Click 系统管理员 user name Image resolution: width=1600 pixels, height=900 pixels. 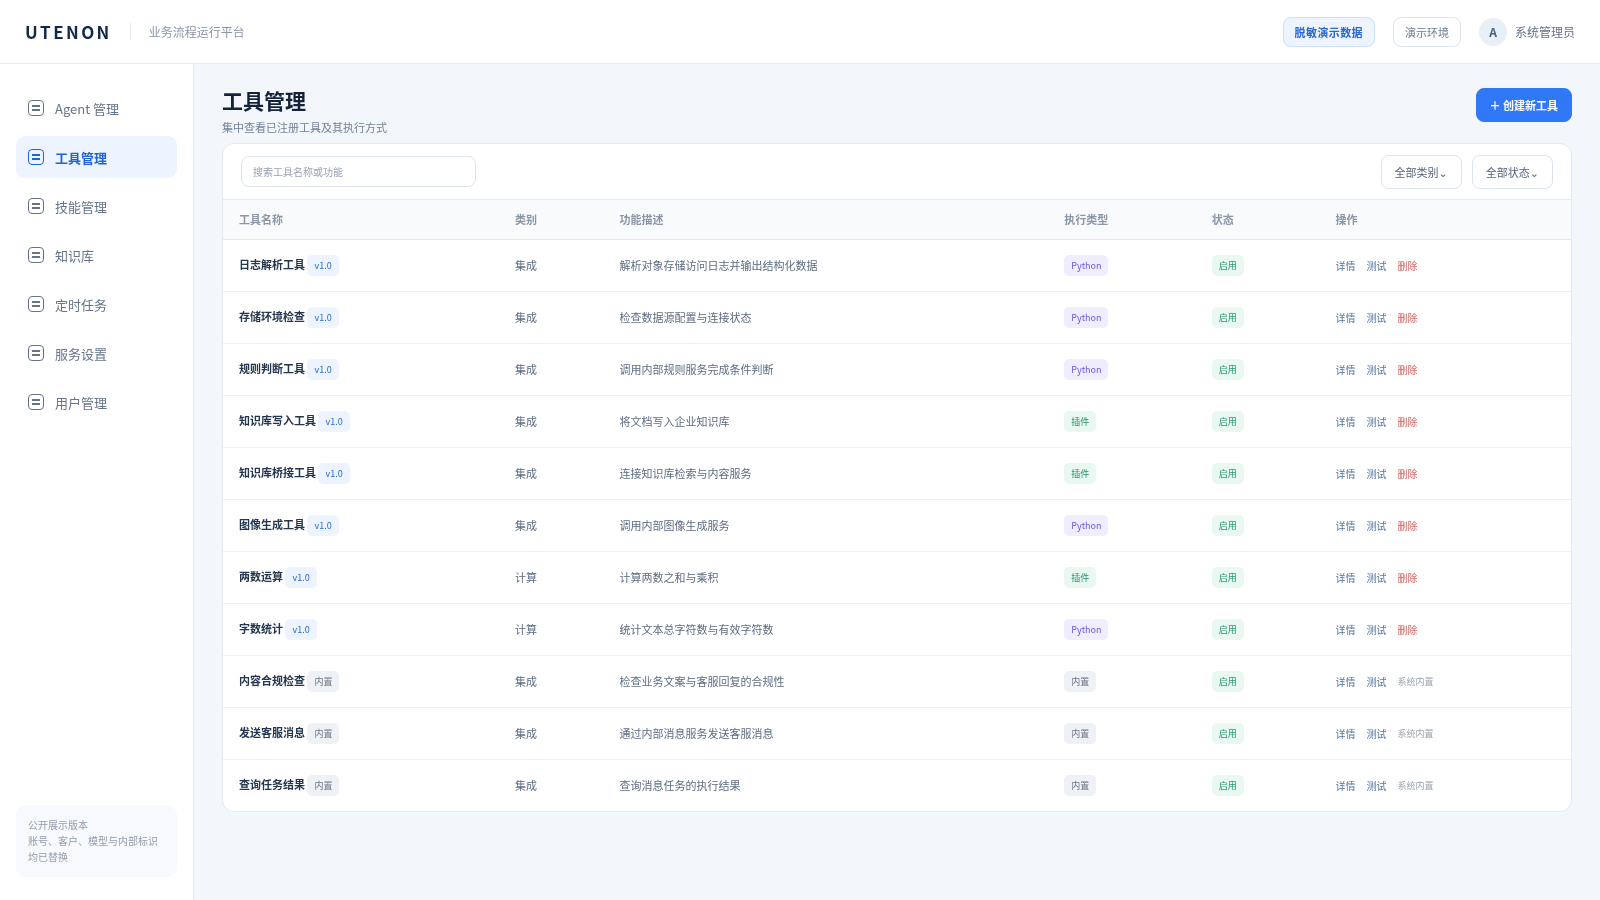coord(1545,32)
